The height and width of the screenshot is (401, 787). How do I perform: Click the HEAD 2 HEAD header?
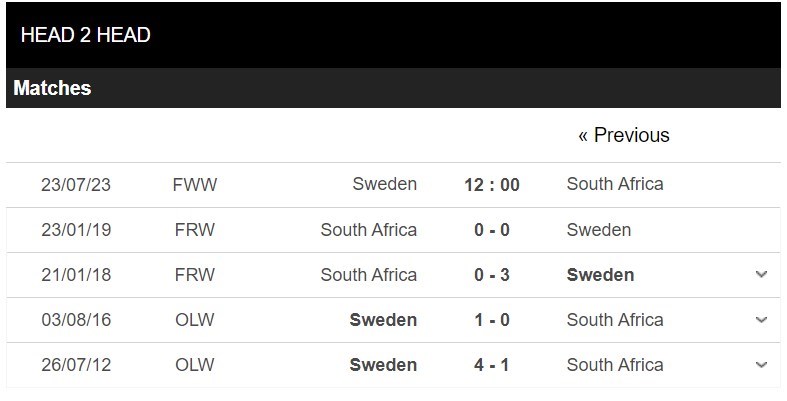[85, 35]
